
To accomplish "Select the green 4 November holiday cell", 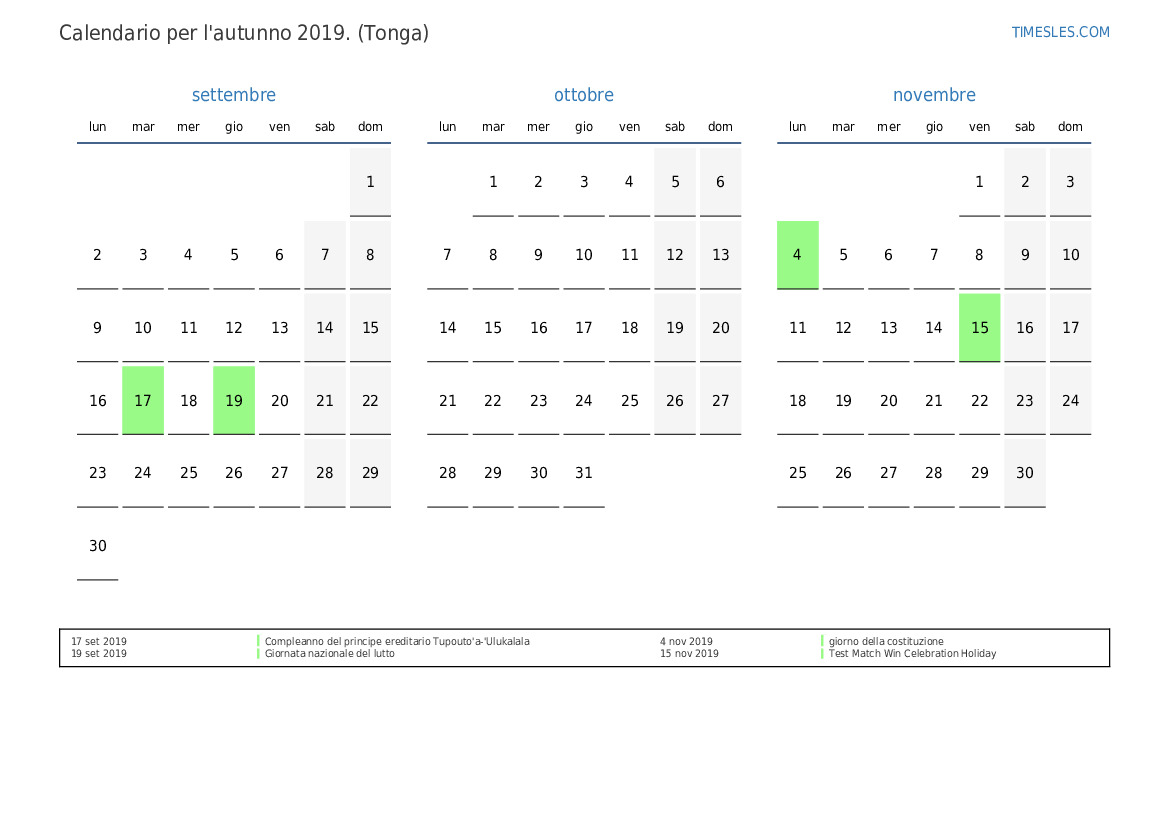I will (797, 255).
